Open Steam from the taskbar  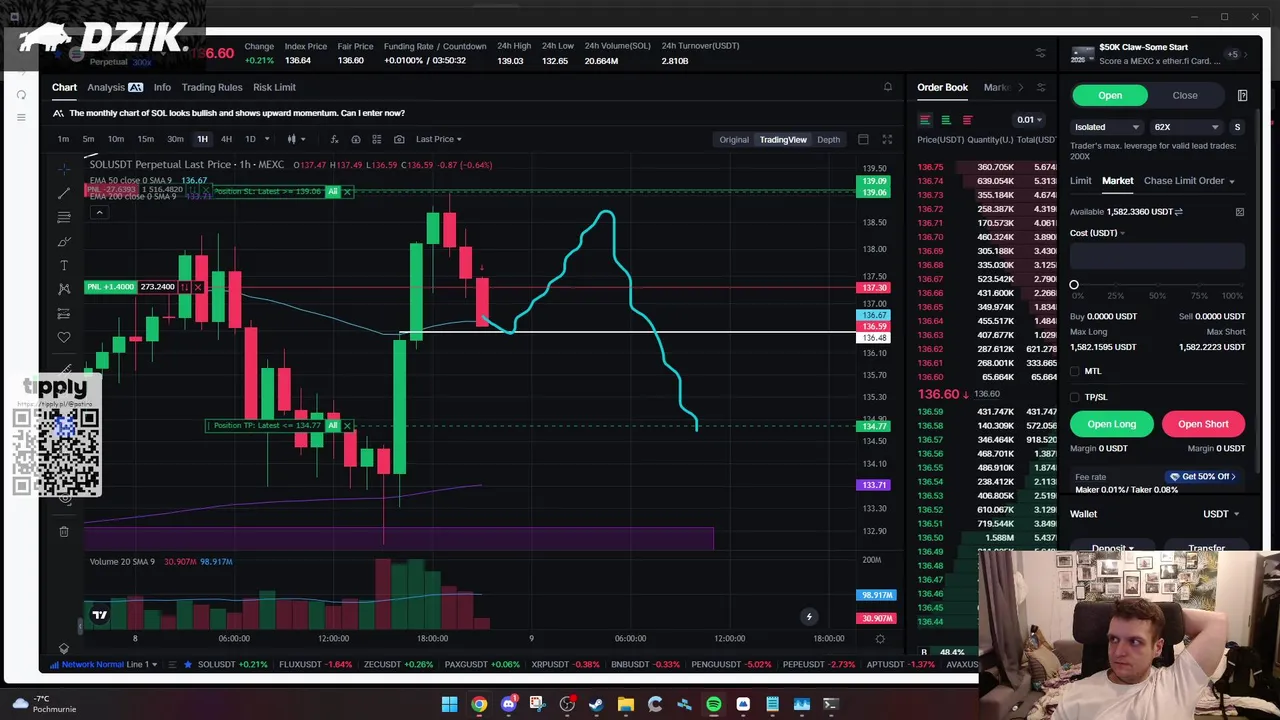coord(596,704)
